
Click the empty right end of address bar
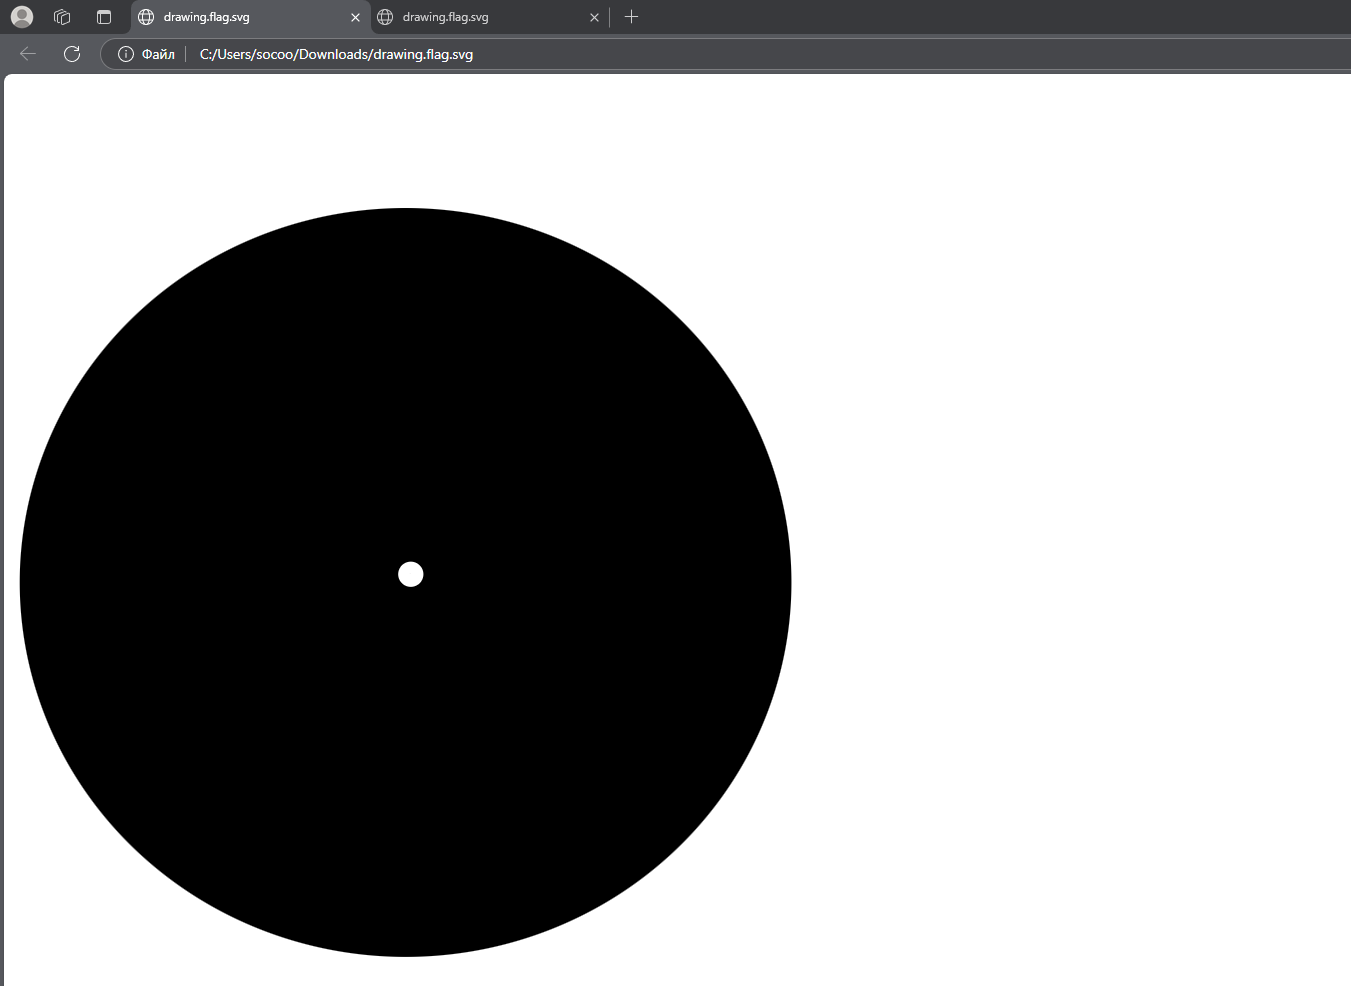coord(1000,54)
